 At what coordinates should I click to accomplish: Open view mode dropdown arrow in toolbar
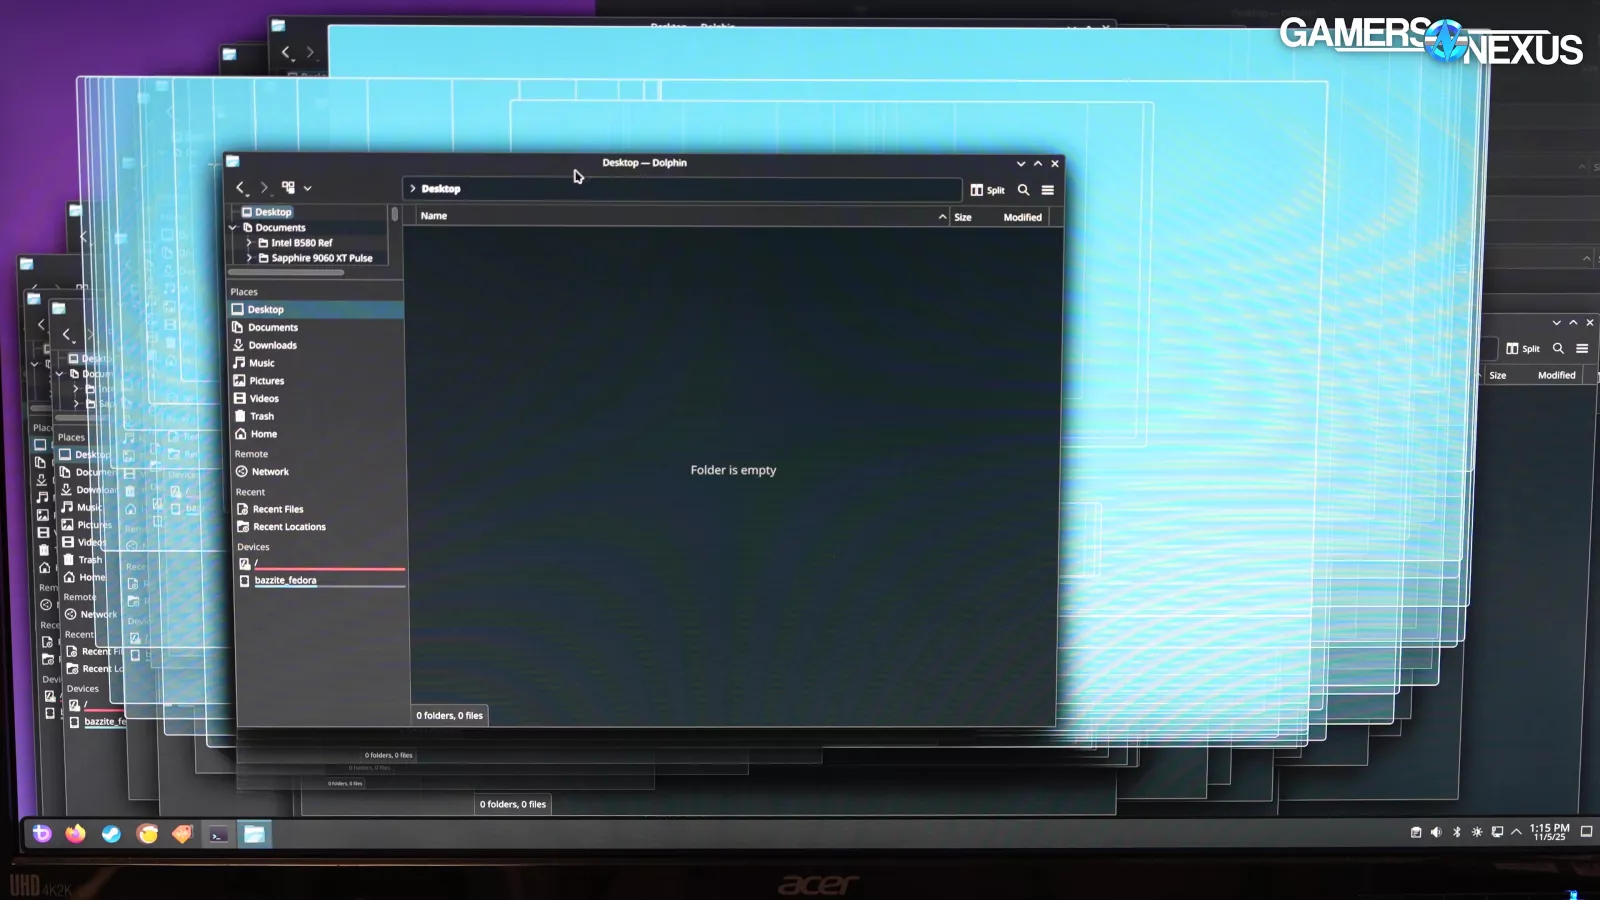click(x=308, y=188)
